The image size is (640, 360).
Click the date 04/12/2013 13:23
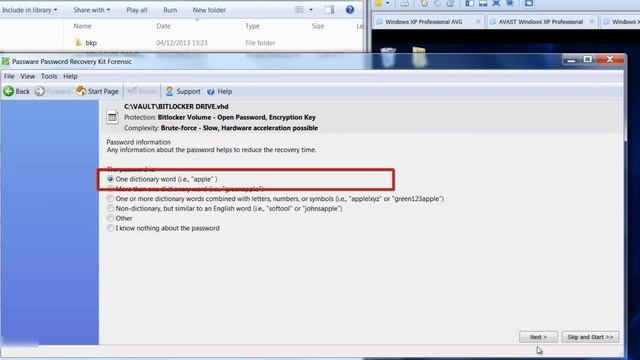(x=182, y=42)
